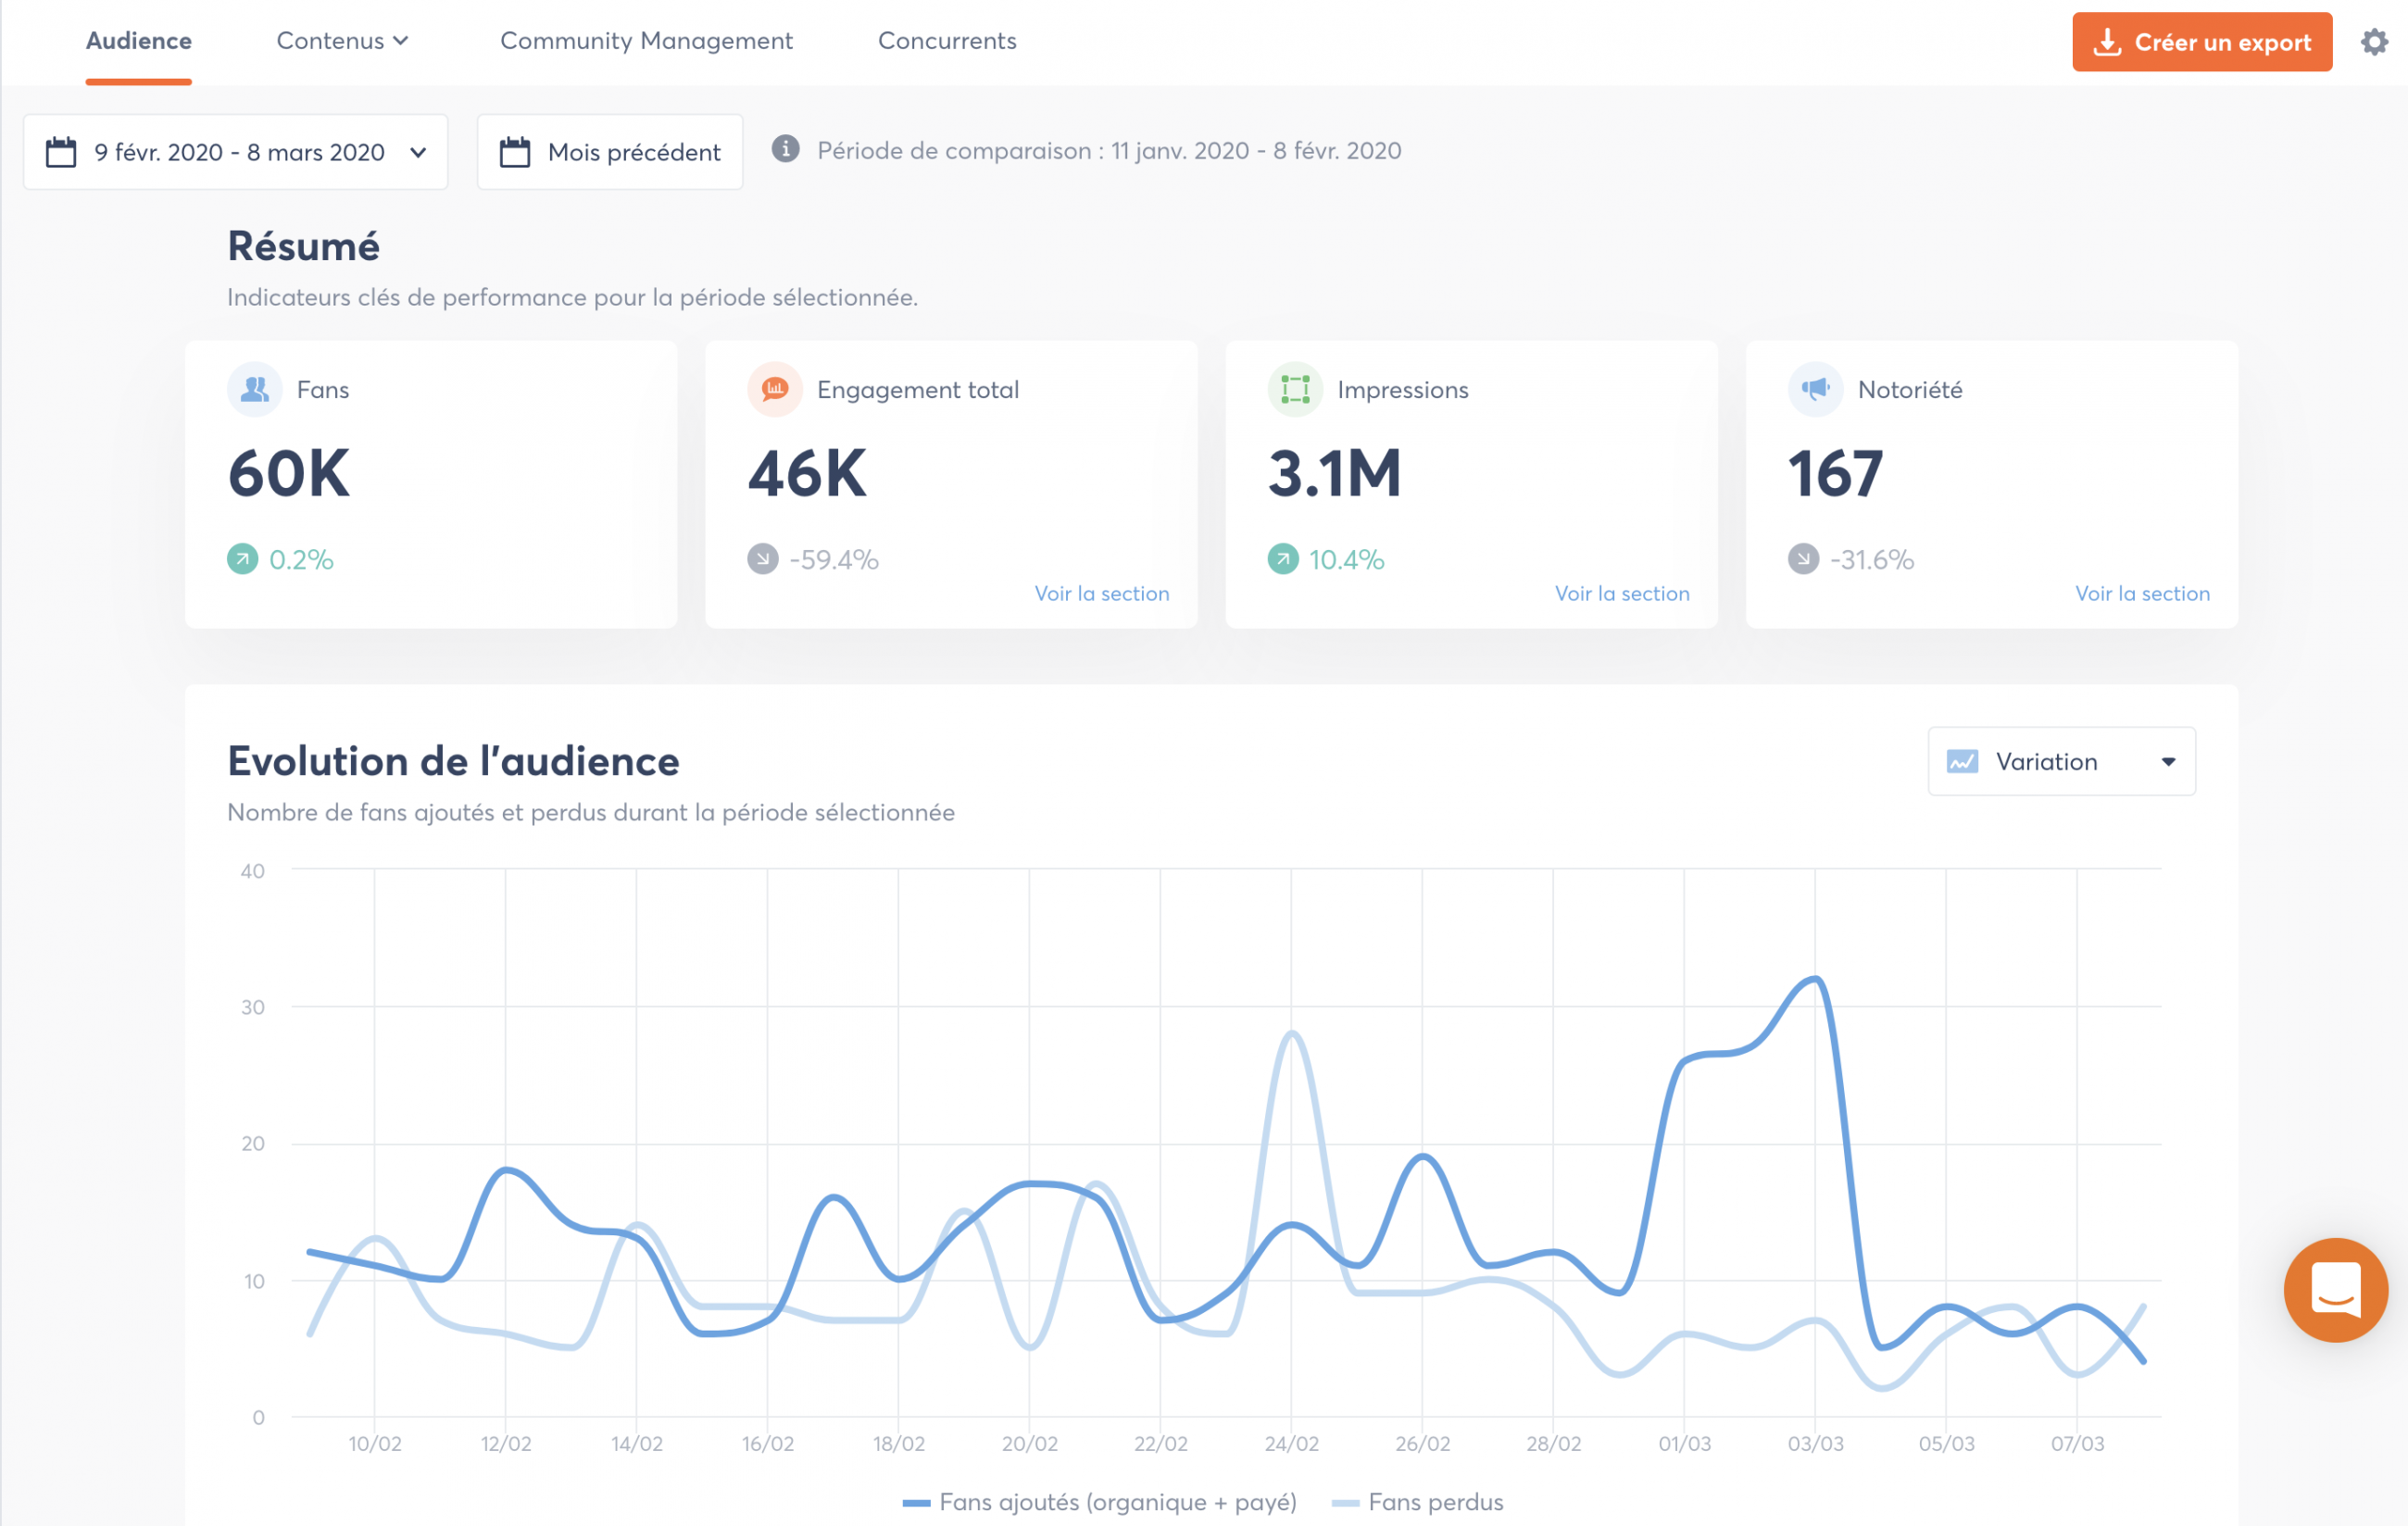Click the Impressions green frame icon
Screen dimensions: 2408x1526
click(1295, 389)
